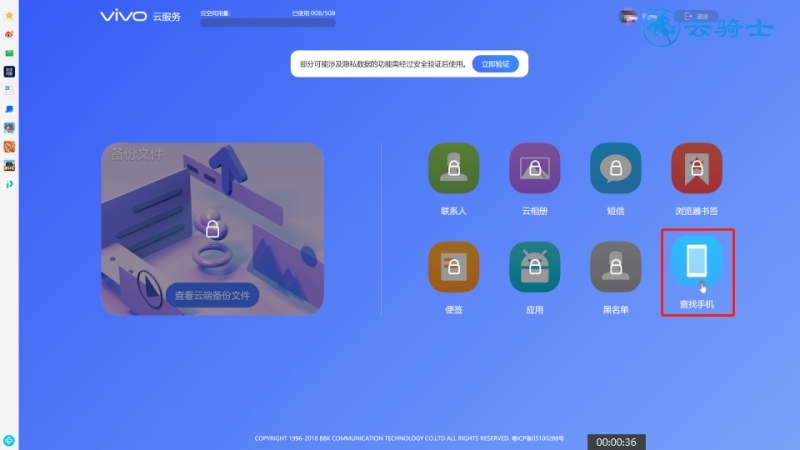Click the blue letter P icon in sidebar
This screenshot has width=800, height=450.
9,184
